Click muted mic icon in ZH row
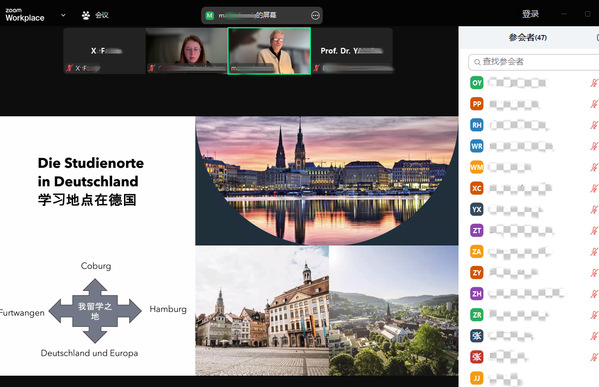Image resolution: width=599 pixels, height=387 pixels. click(594, 294)
